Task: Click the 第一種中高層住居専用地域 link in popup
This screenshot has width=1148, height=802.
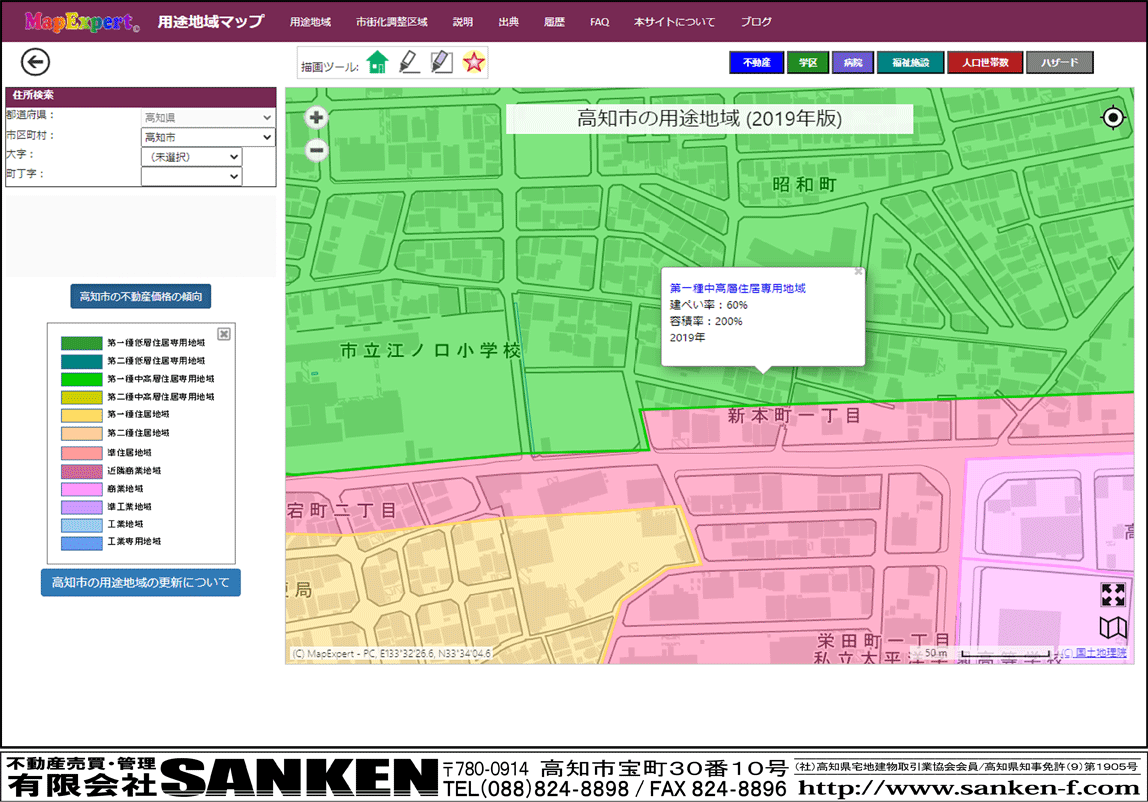Action: pyautogui.click(x=737, y=288)
